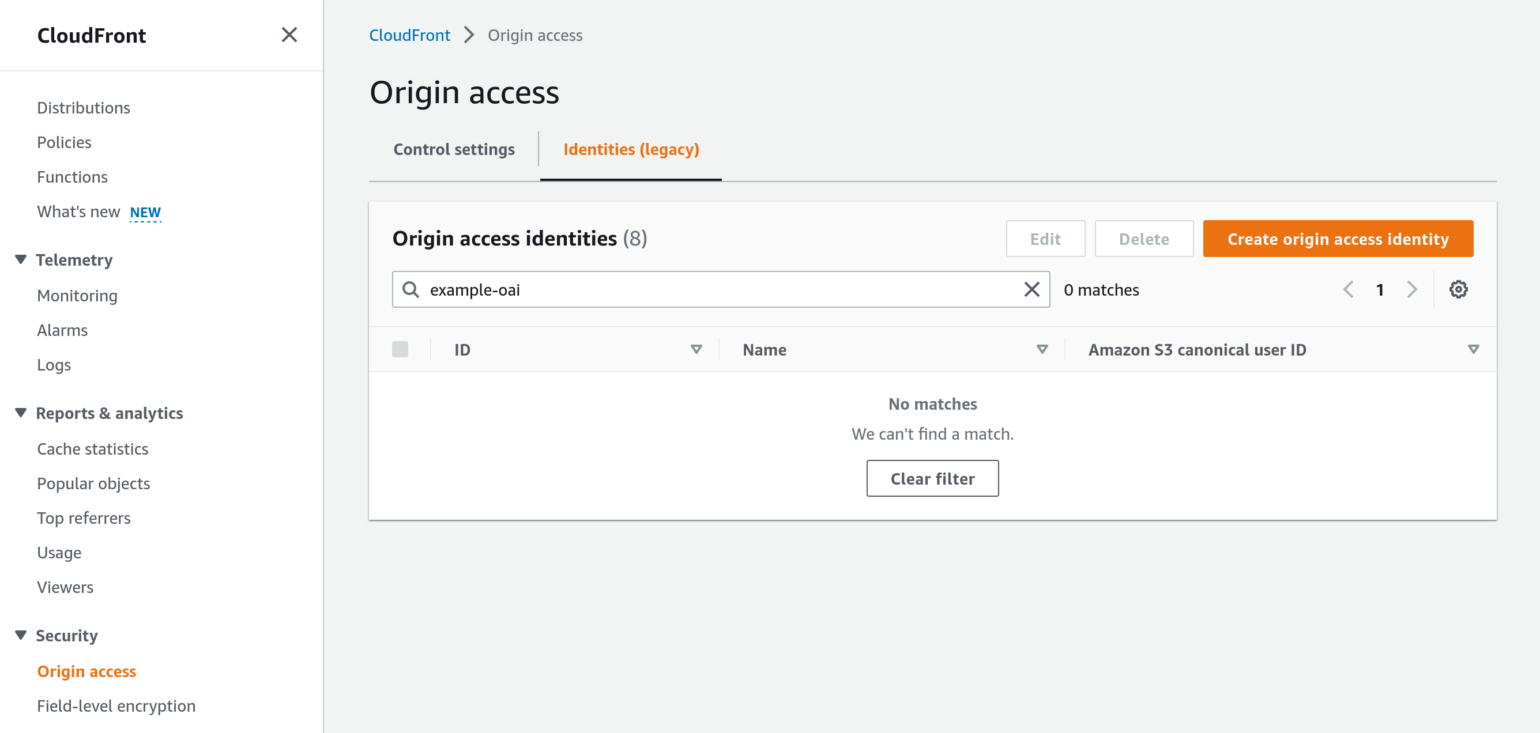1540x733 pixels.
Task: Click the Delete button
Action: 1144,239
